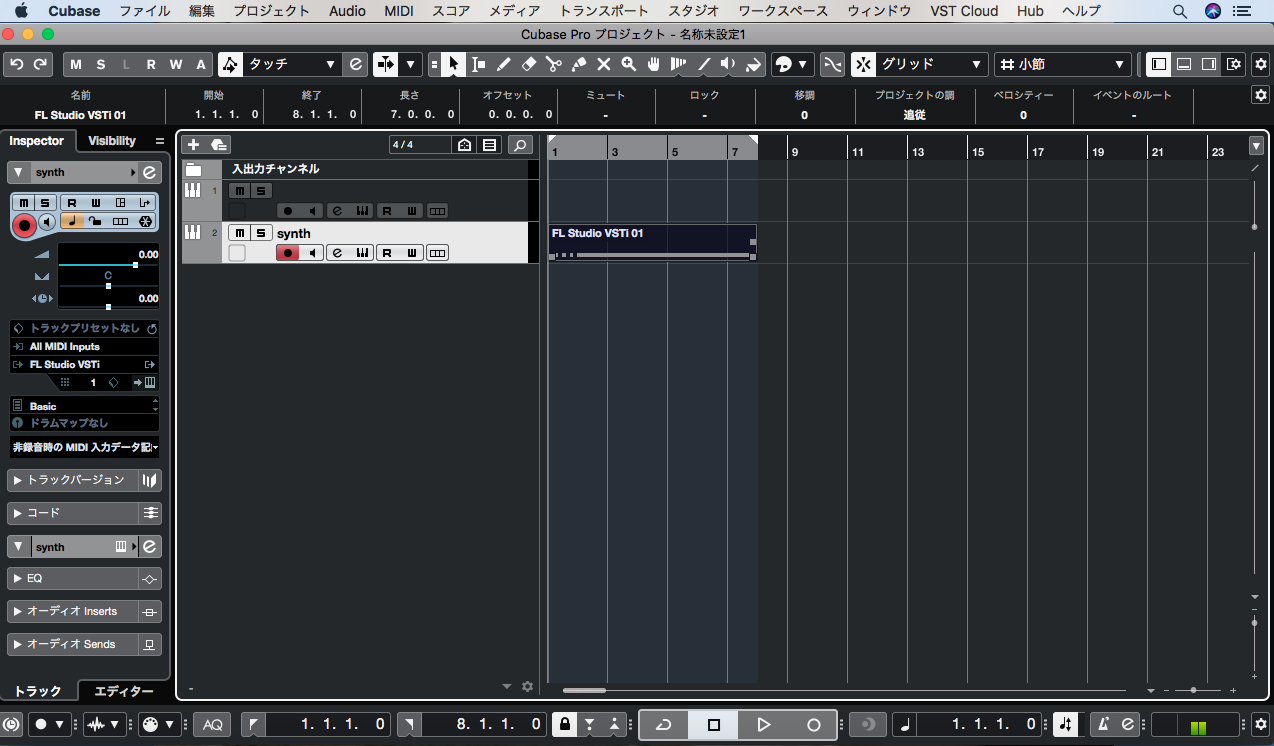This screenshot has width=1274, height=746.
Task: Select the Play speaker tool
Action: [729, 64]
